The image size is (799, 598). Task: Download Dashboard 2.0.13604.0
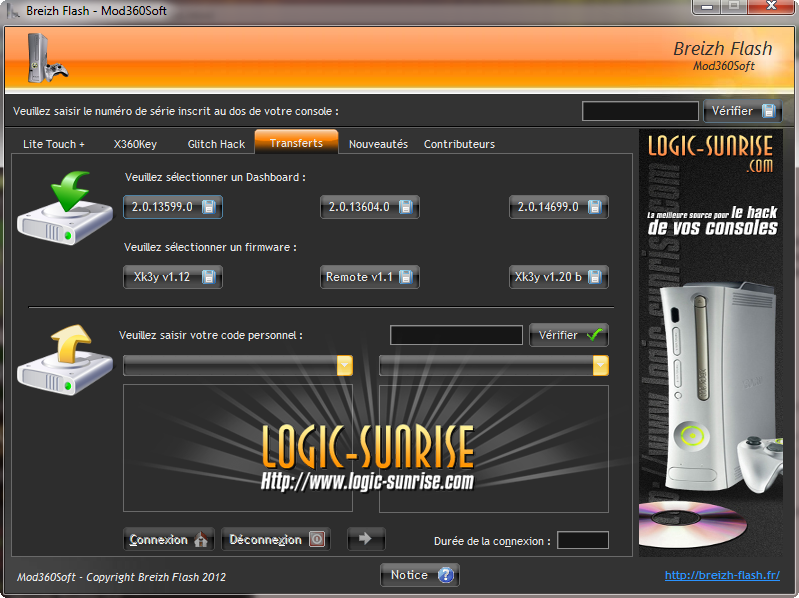click(x=369, y=207)
